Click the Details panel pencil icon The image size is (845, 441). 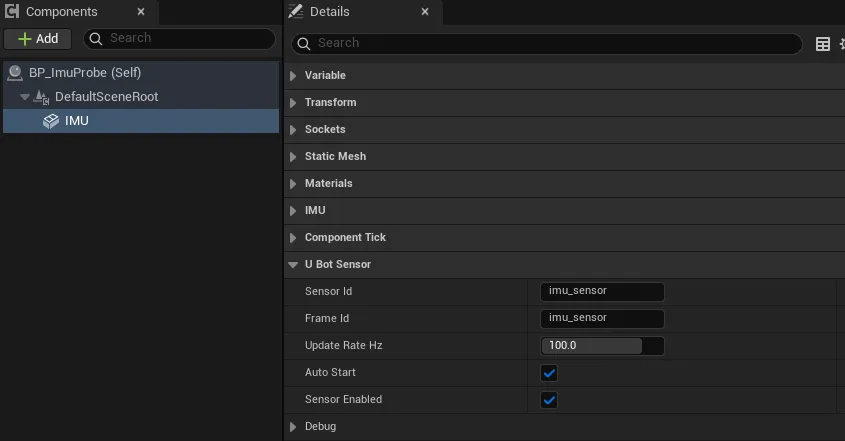tap(295, 11)
